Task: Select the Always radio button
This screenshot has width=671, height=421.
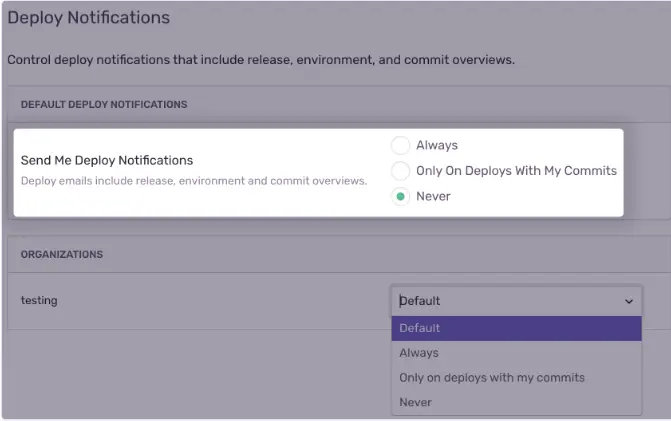Action: coord(400,146)
